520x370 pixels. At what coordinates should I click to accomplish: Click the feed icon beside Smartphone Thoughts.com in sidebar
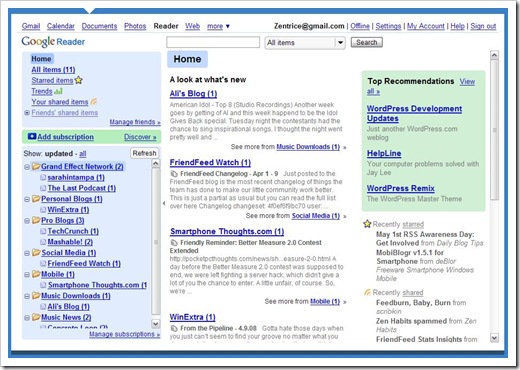tap(43, 285)
